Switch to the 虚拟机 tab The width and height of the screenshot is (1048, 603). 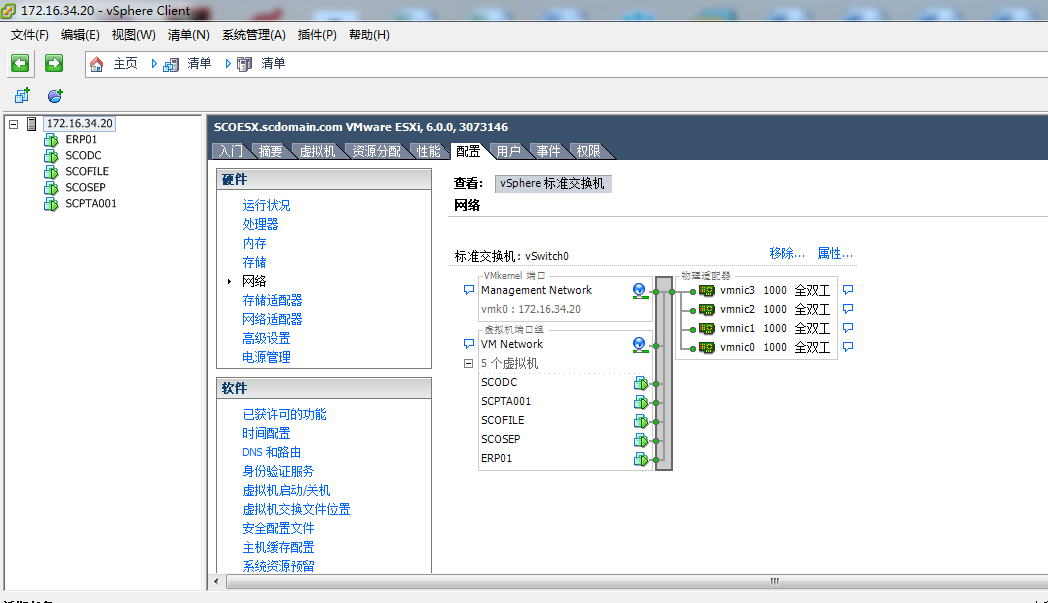tap(317, 151)
